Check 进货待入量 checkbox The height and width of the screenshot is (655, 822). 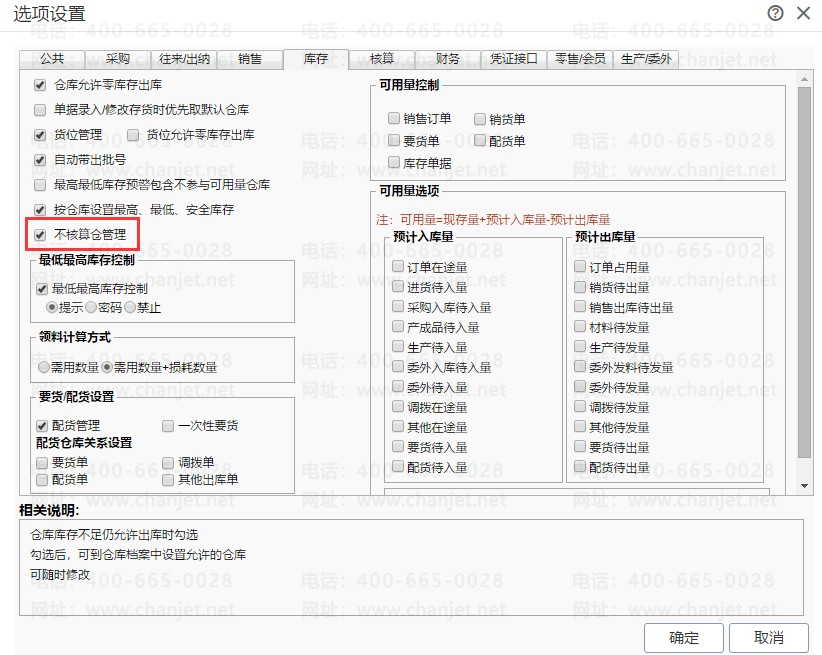point(398,287)
